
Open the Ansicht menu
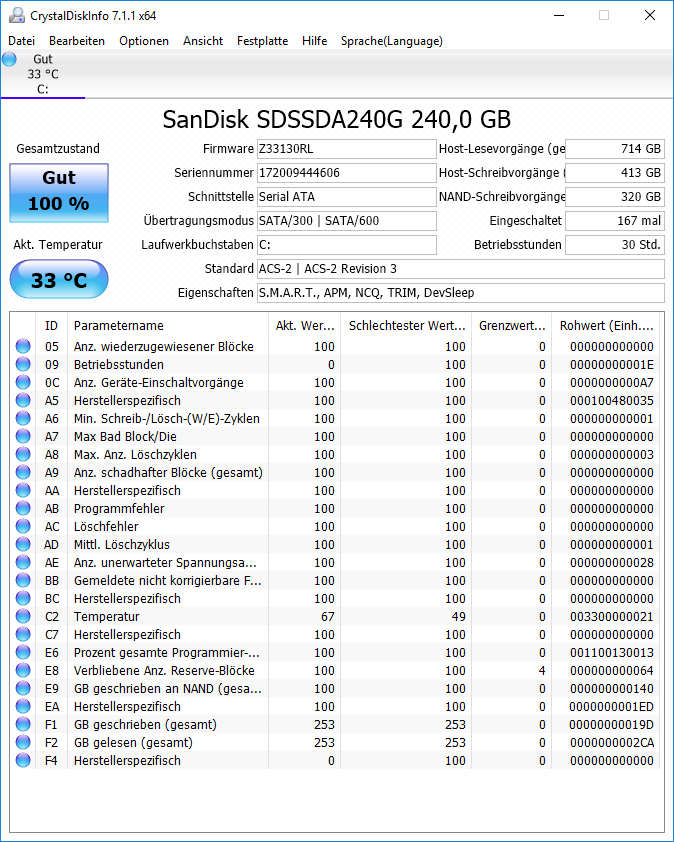[x=203, y=41]
